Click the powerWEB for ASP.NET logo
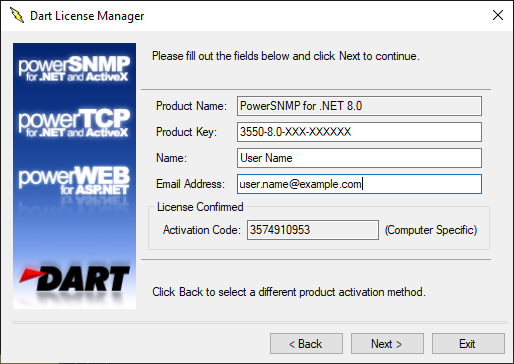The height and width of the screenshot is (364, 514). [x=74, y=181]
